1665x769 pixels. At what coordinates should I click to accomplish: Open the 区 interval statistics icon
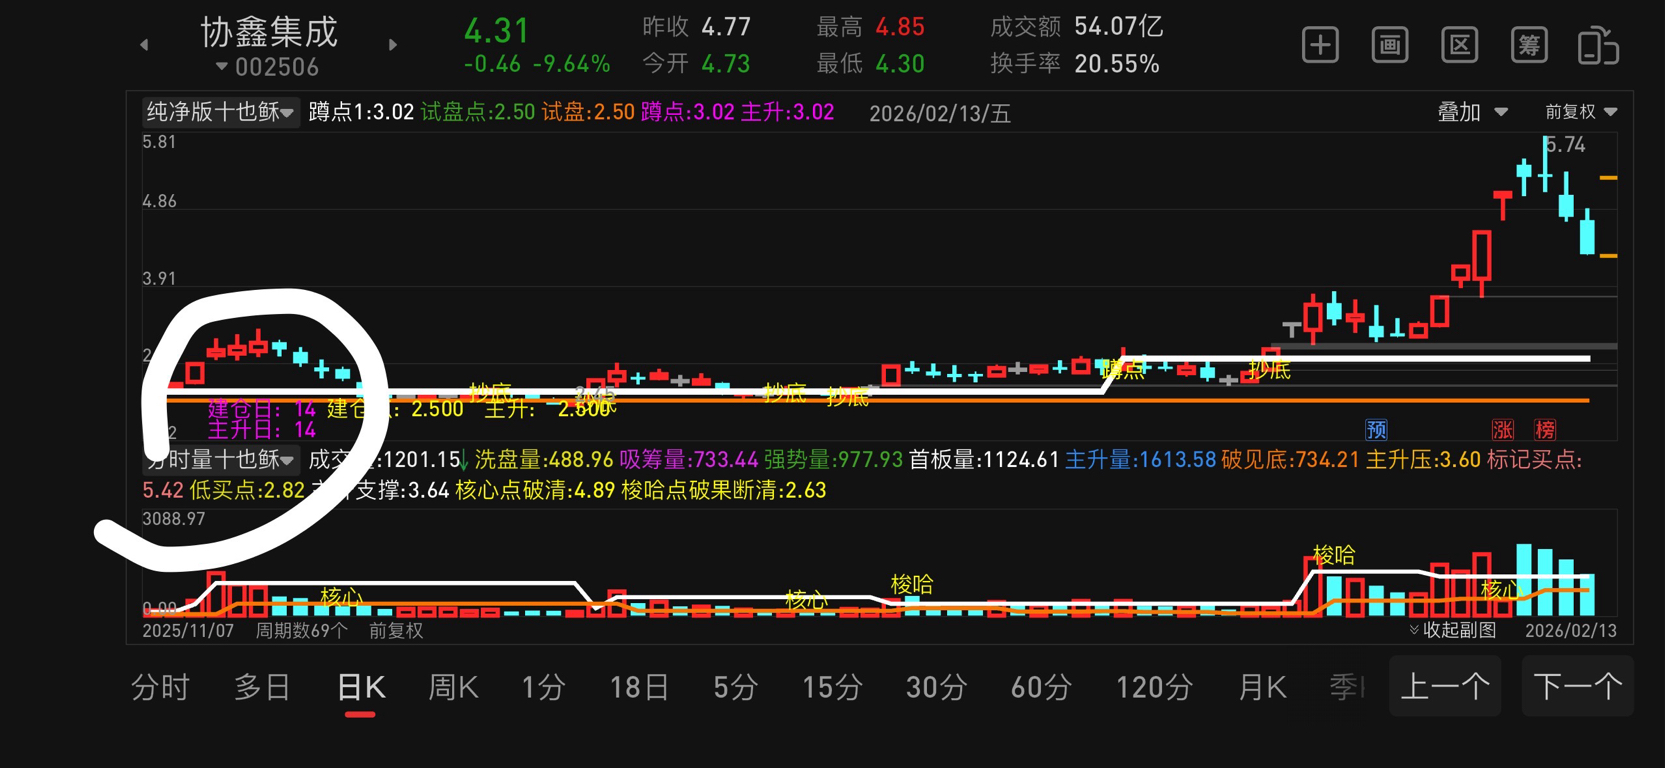1460,46
